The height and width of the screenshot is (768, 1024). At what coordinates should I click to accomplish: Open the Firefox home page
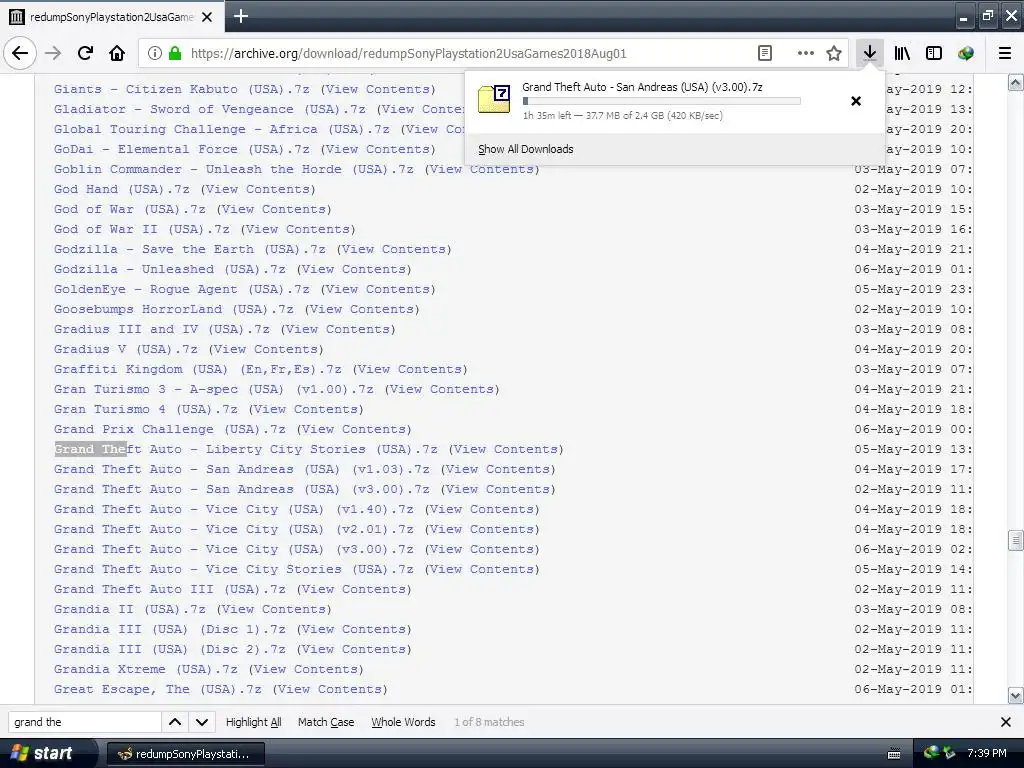[x=117, y=53]
